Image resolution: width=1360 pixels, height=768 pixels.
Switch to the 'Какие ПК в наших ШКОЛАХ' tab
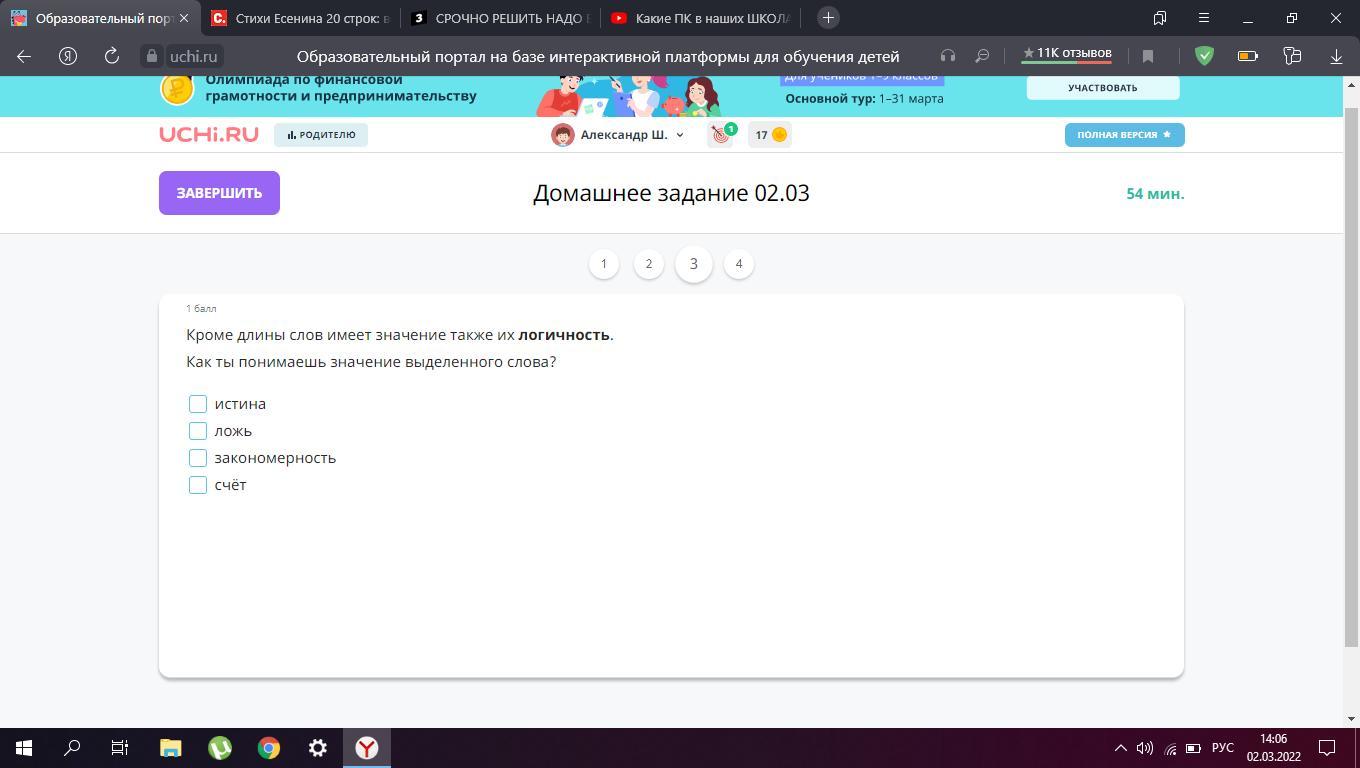(x=700, y=18)
